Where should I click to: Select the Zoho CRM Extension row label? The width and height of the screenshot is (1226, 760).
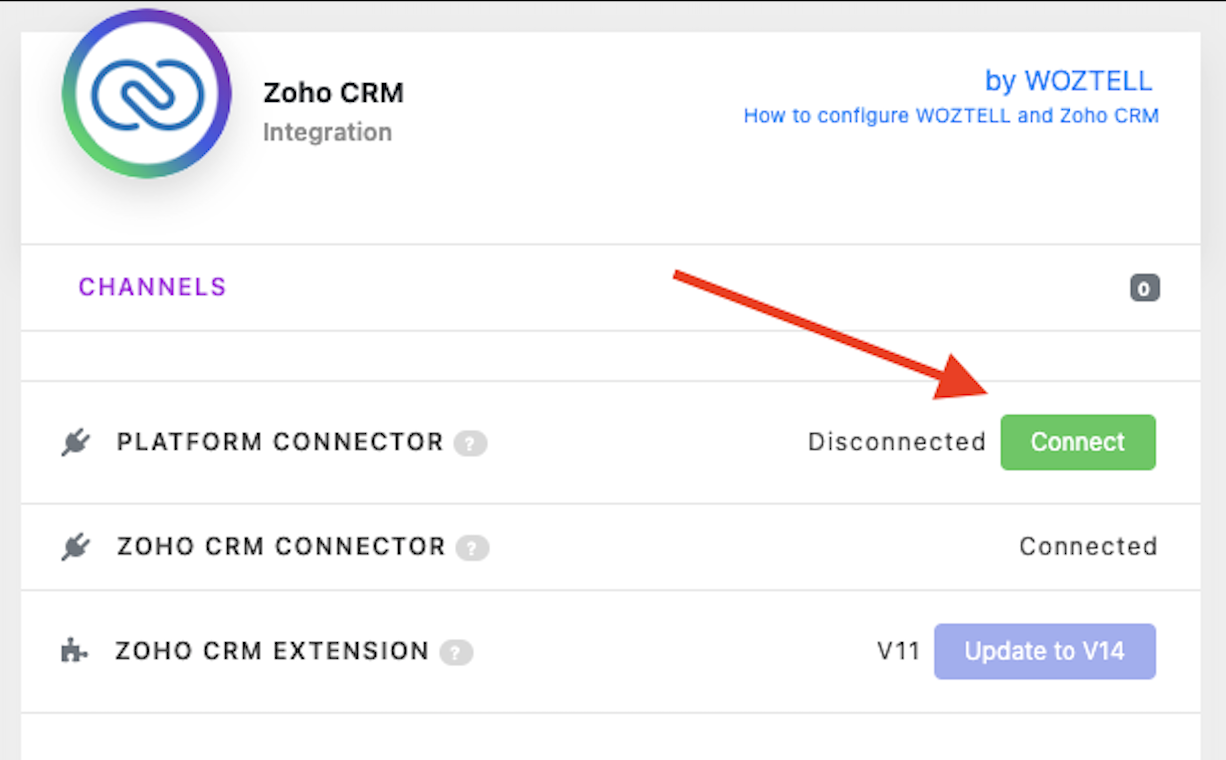coord(272,651)
